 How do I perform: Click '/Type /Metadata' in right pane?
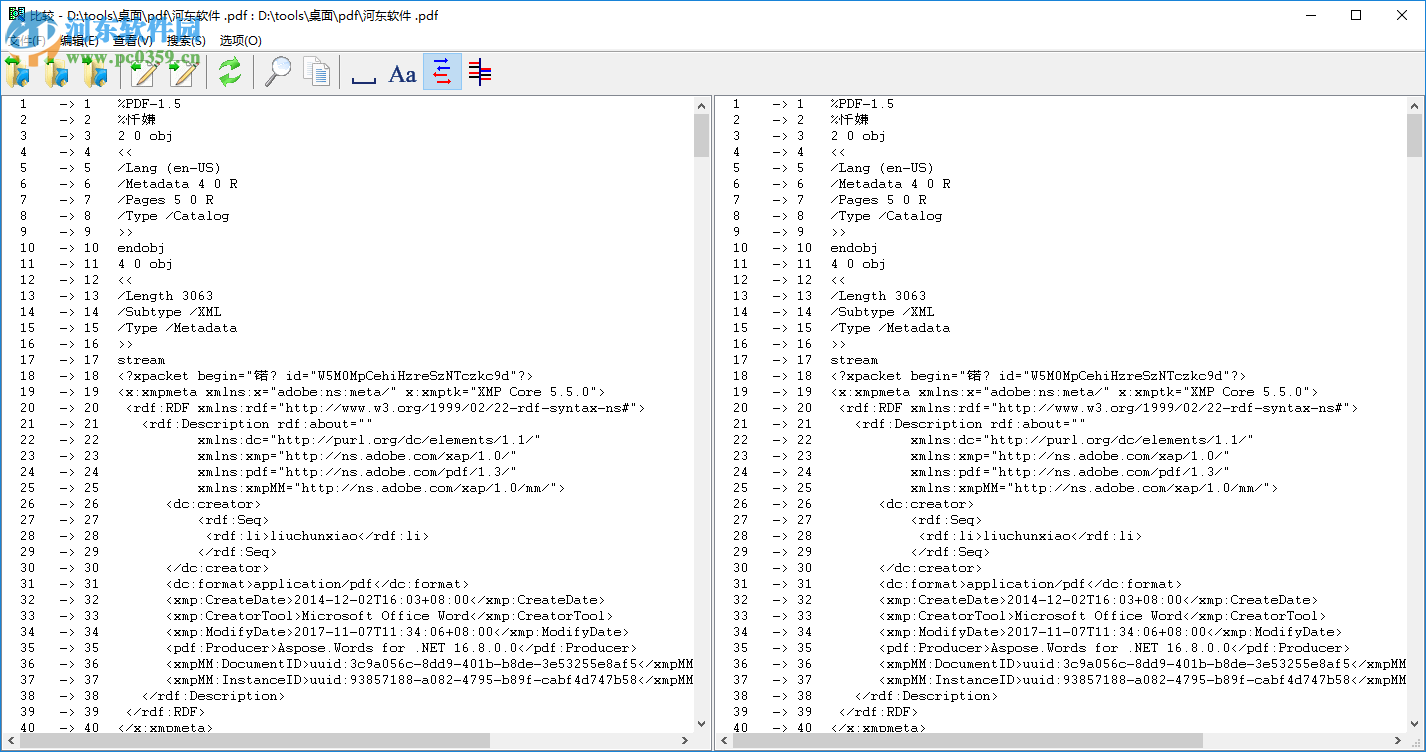click(890, 328)
